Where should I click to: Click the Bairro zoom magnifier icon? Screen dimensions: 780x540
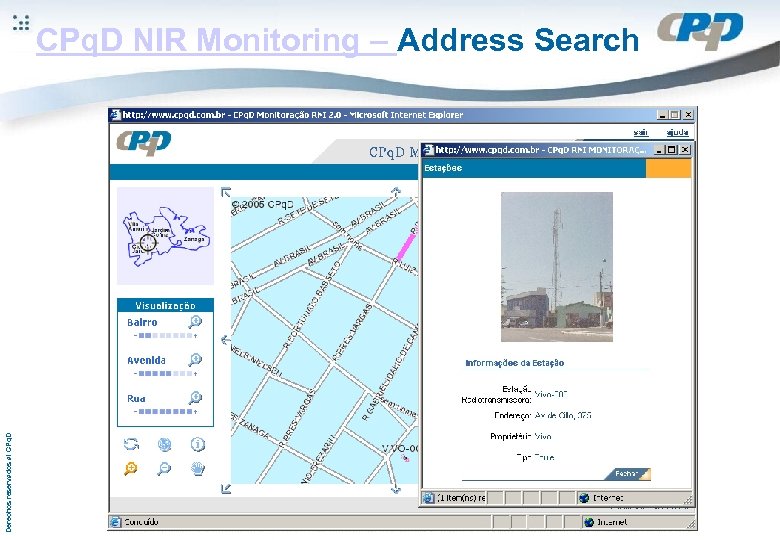195,322
